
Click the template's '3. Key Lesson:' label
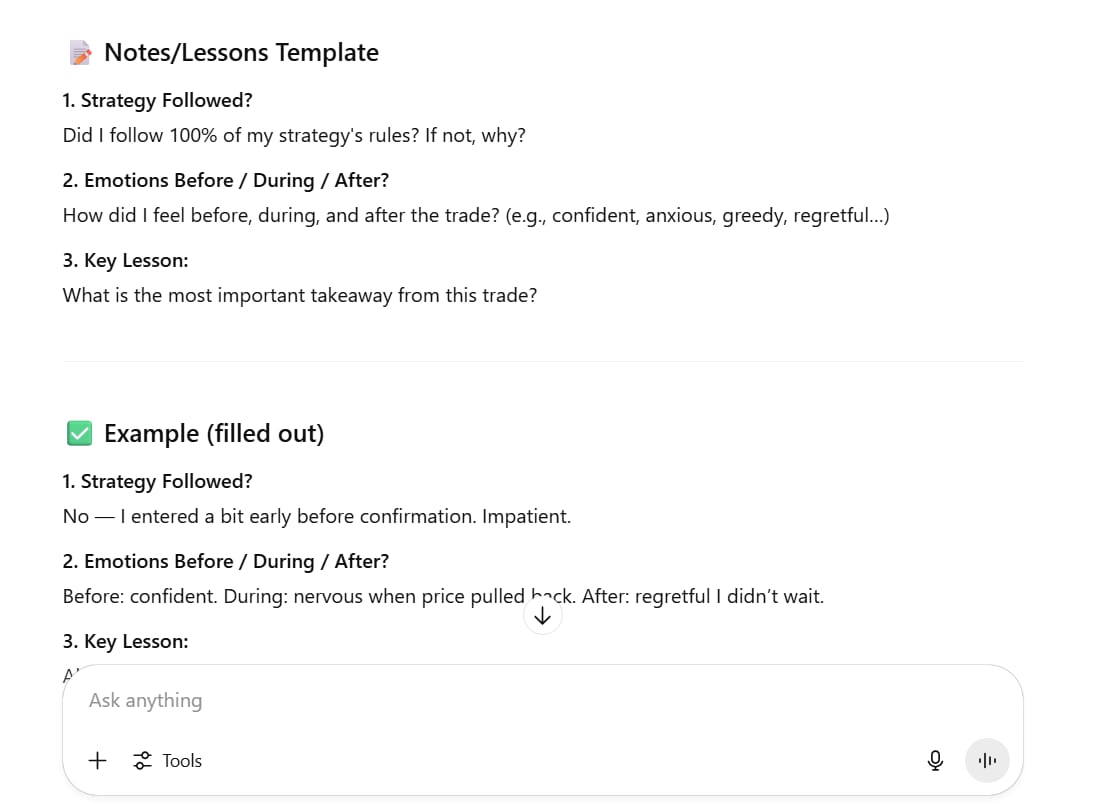[x=125, y=261]
